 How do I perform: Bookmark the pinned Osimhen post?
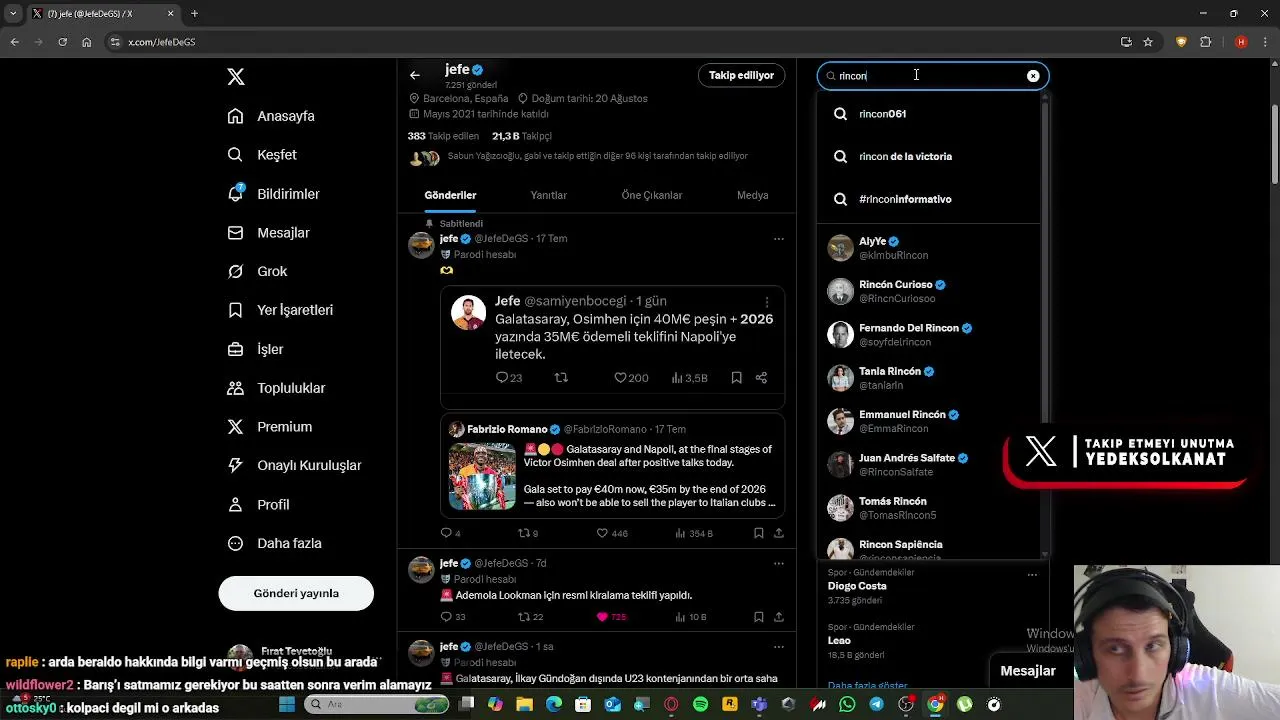(x=758, y=533)
